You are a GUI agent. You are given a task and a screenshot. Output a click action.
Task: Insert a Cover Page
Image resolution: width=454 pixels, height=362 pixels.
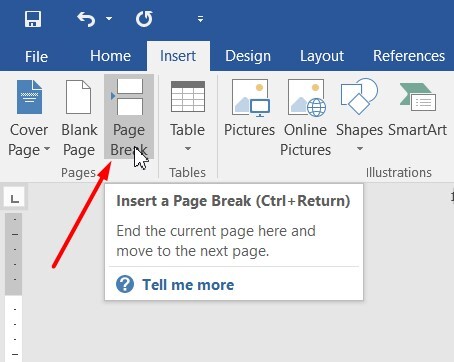point(29,118)
